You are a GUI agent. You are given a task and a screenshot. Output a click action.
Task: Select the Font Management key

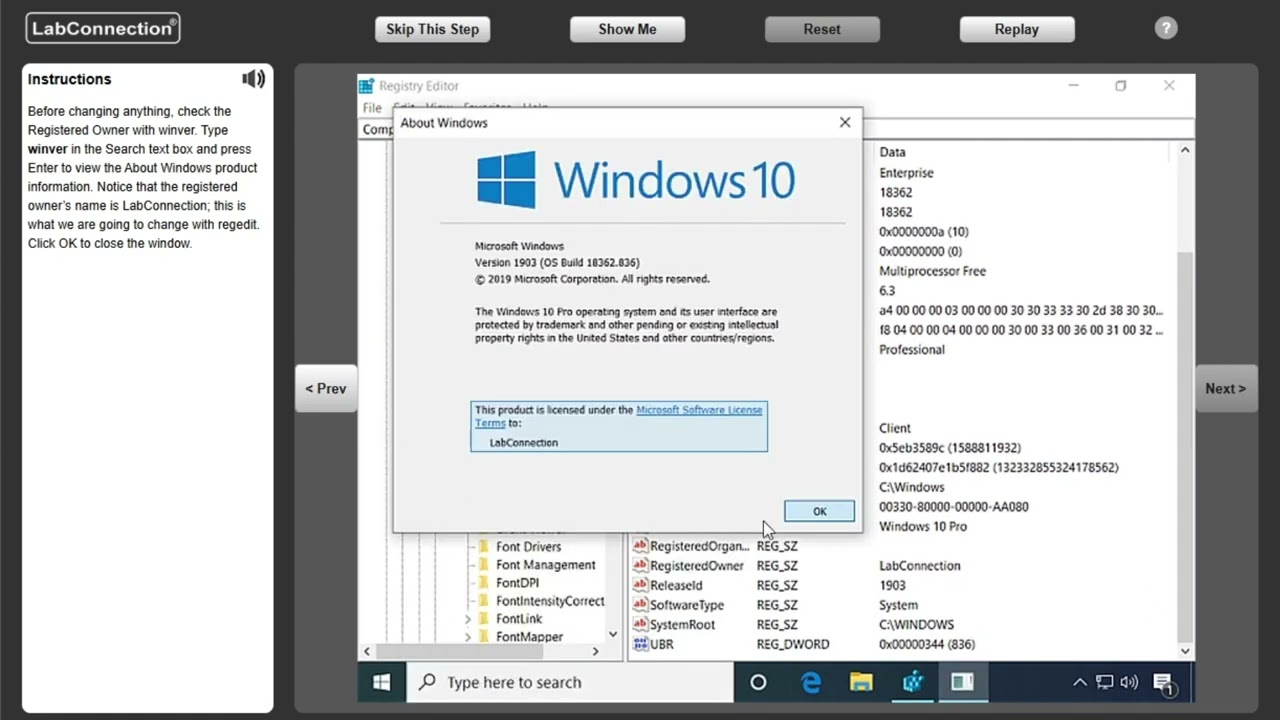pyautogui.click(x=545, y=564)
